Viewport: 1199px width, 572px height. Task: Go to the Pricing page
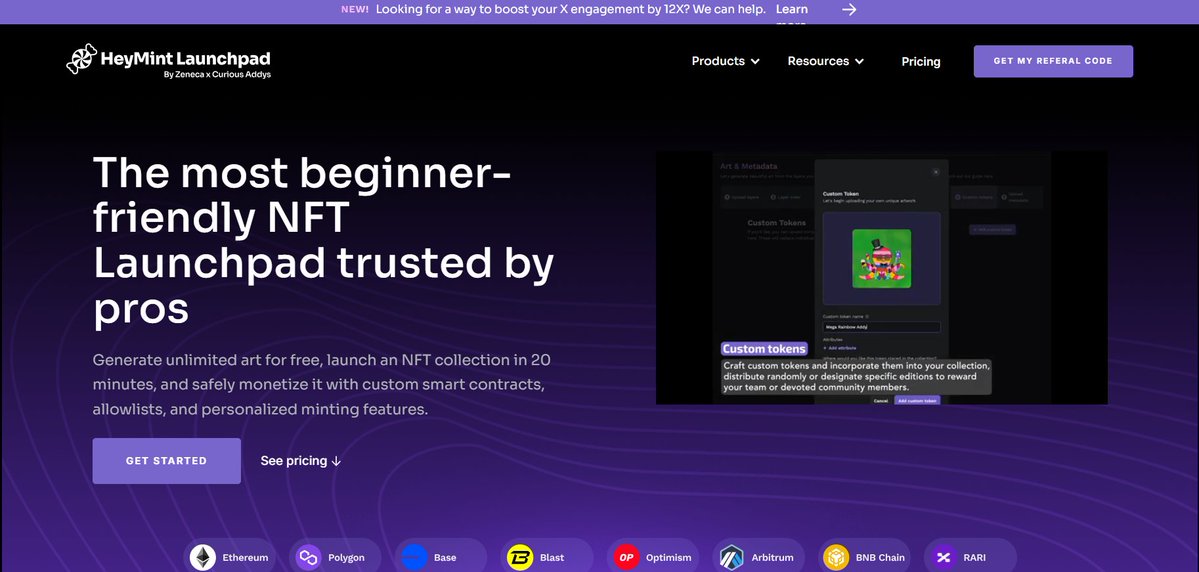click(x=921, y=62)
